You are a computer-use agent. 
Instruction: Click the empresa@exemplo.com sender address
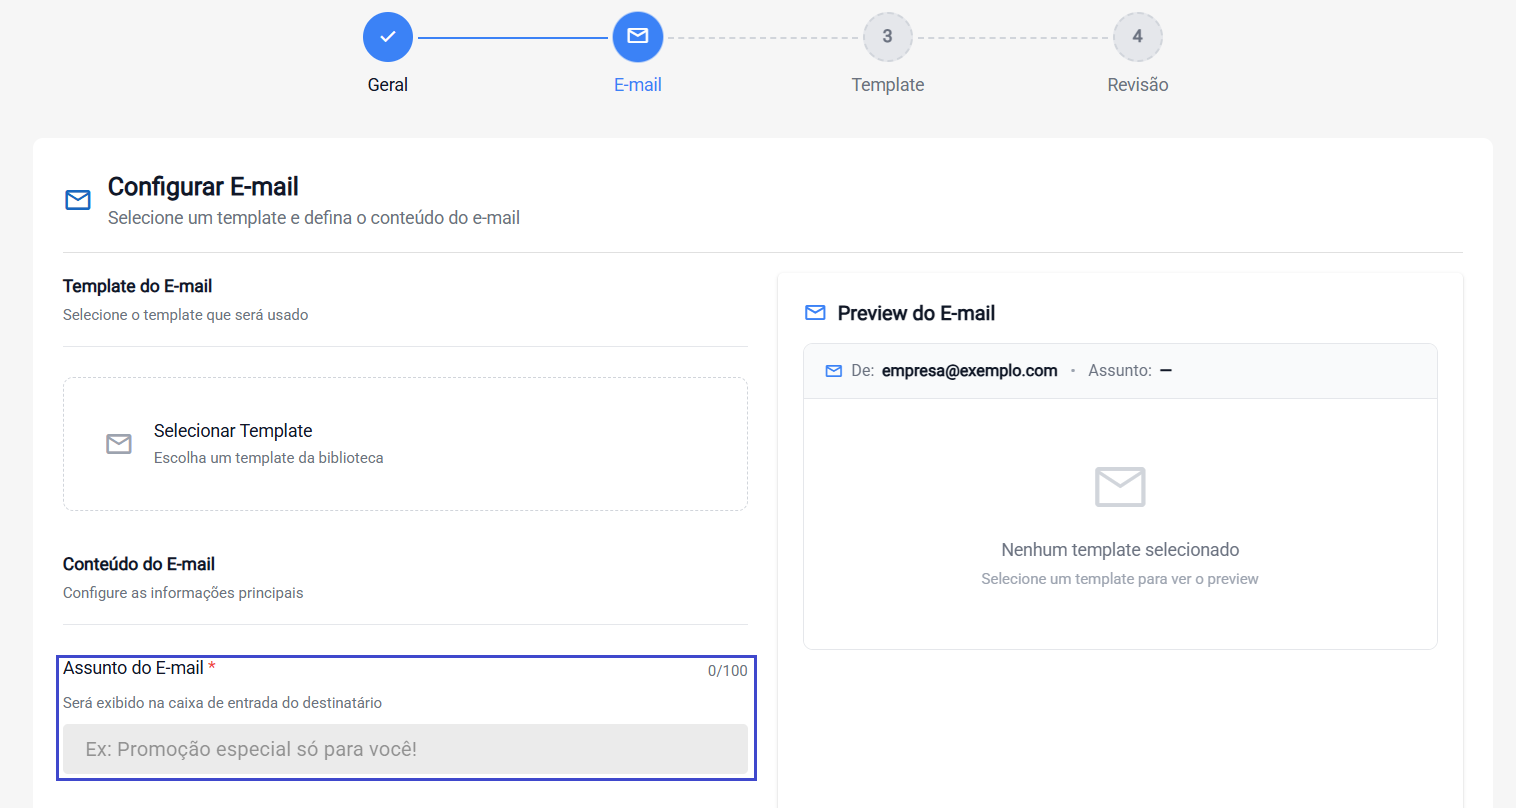tap(969, 370)
